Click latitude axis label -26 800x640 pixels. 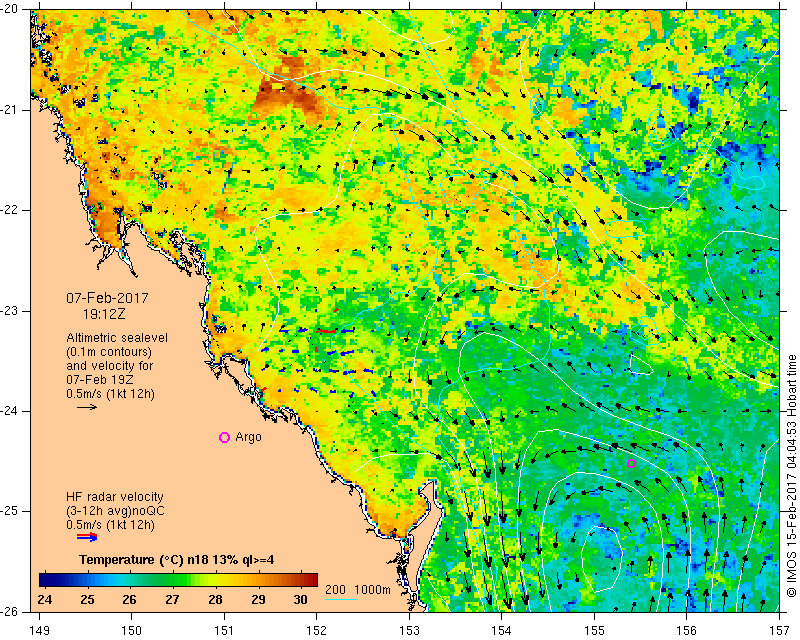pos(10,611)
